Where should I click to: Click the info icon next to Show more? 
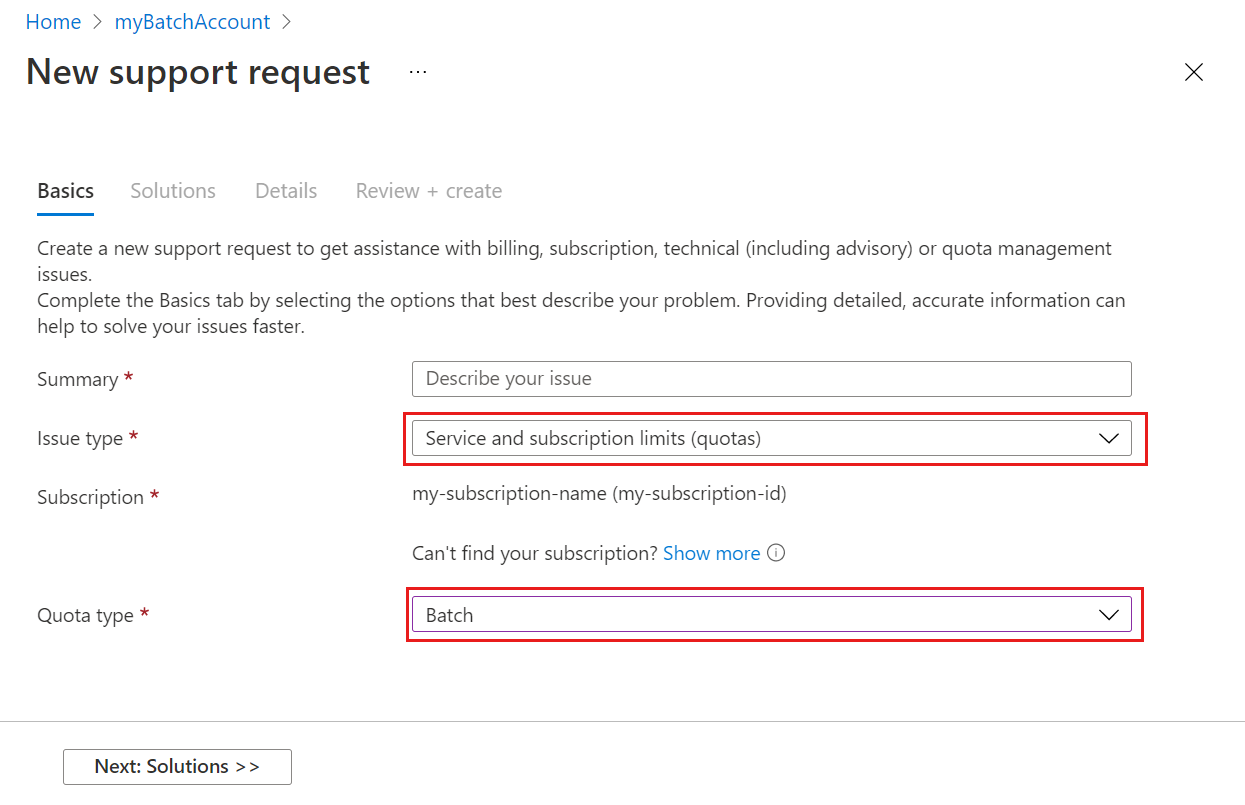coord(776,553)
